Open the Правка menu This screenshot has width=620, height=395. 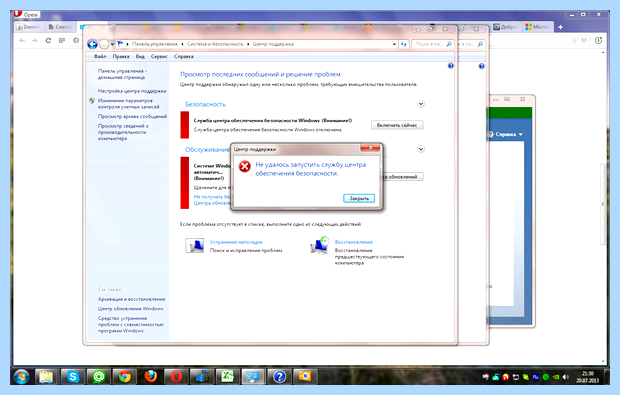point(121,57)
